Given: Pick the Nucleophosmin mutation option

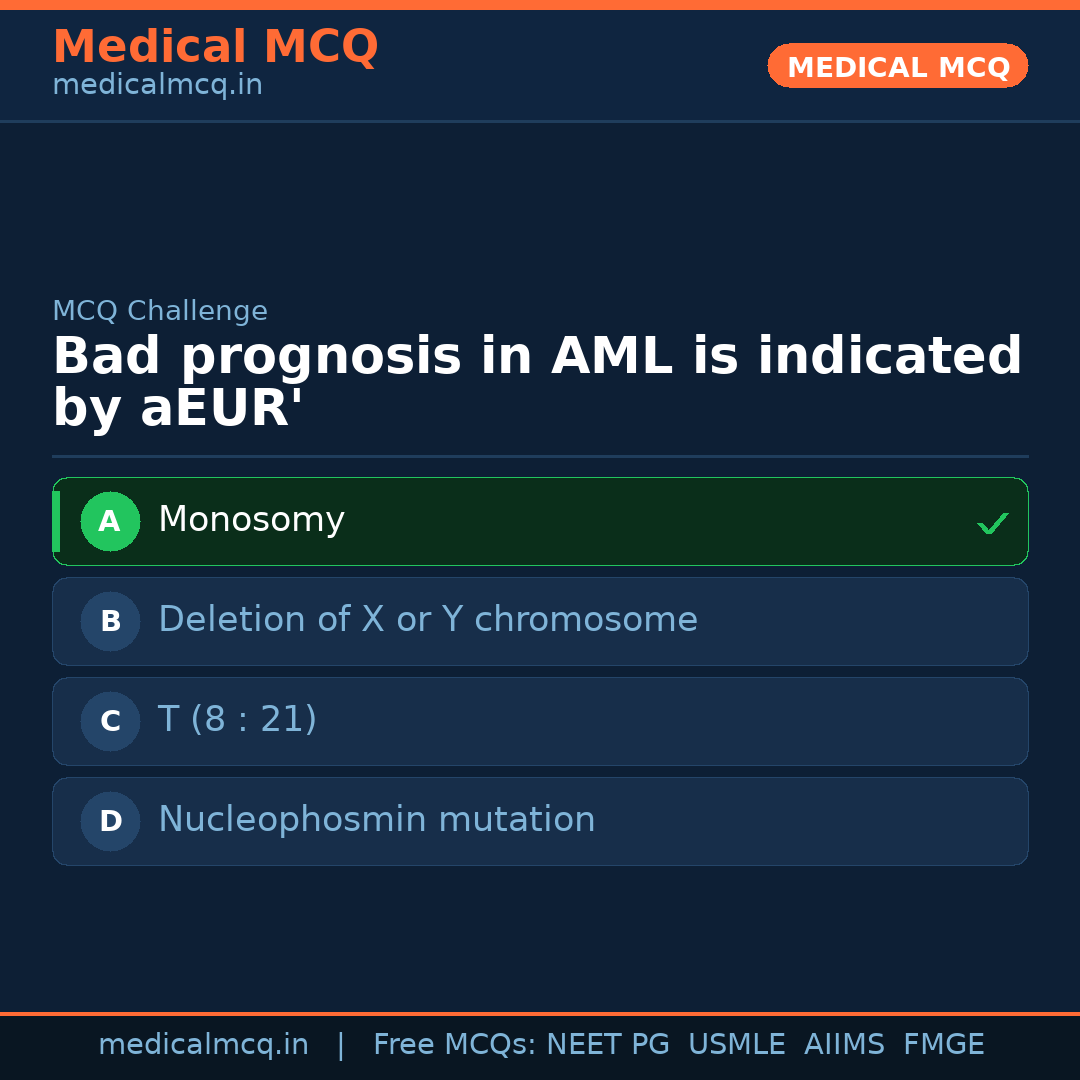Looking at the screenshot, I should point(376,820).
